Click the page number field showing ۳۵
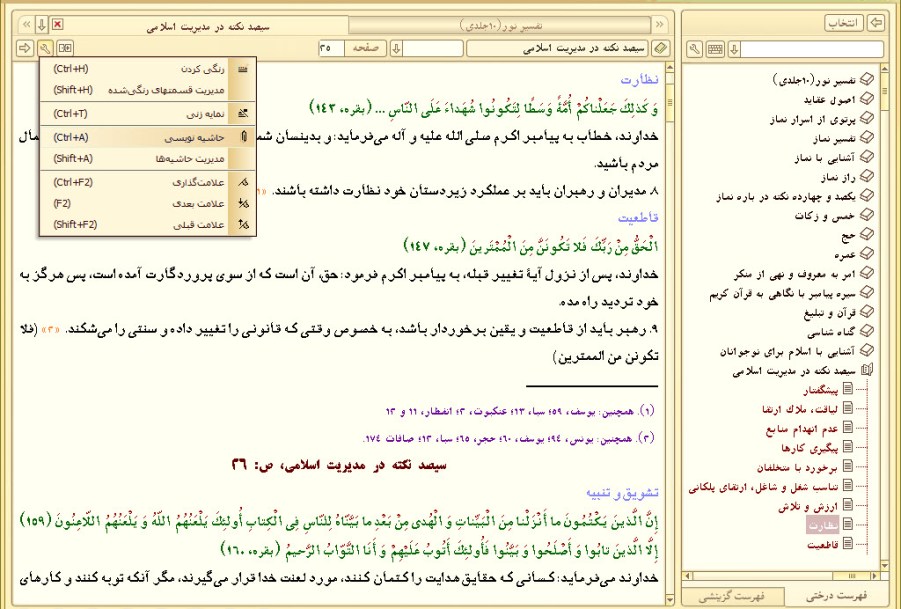The height and width of the screenshot is (609, 901). pos(331,48)
